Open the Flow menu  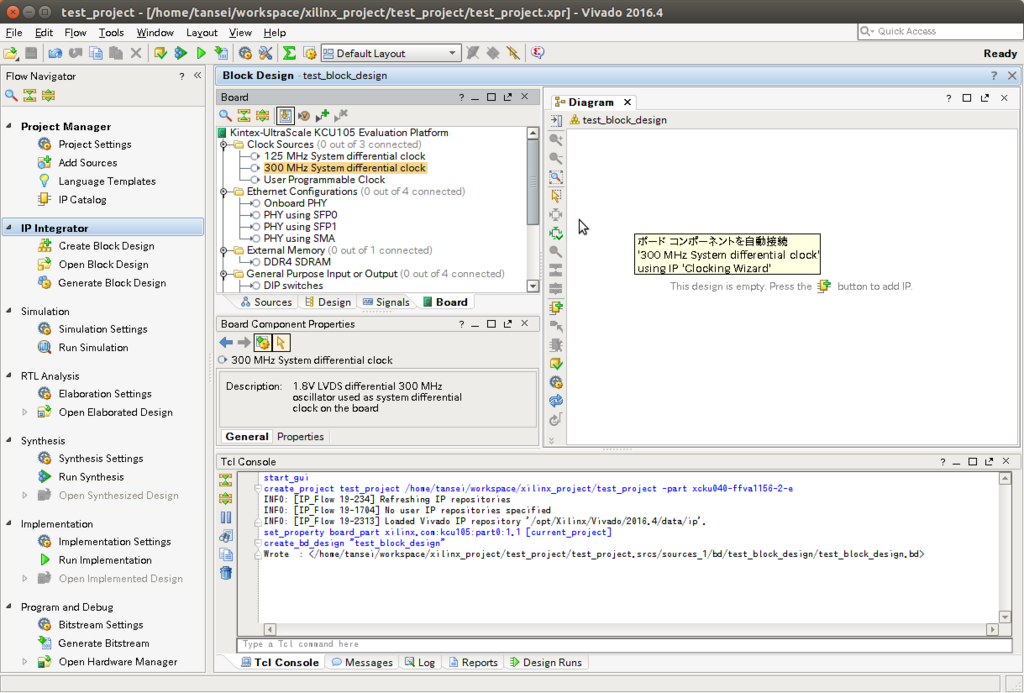(75, 33)
